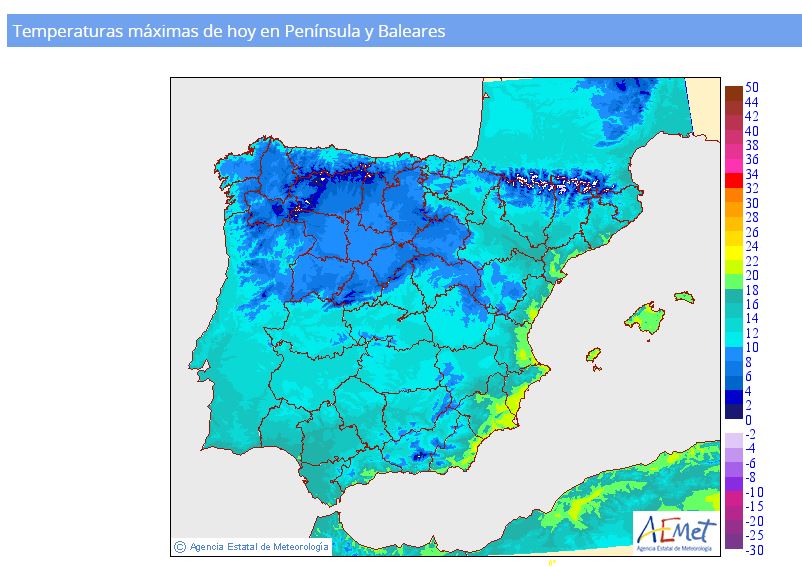Click the legend label -30 at bottom
This screenshot has height=567, width=802.
(754, 550)
